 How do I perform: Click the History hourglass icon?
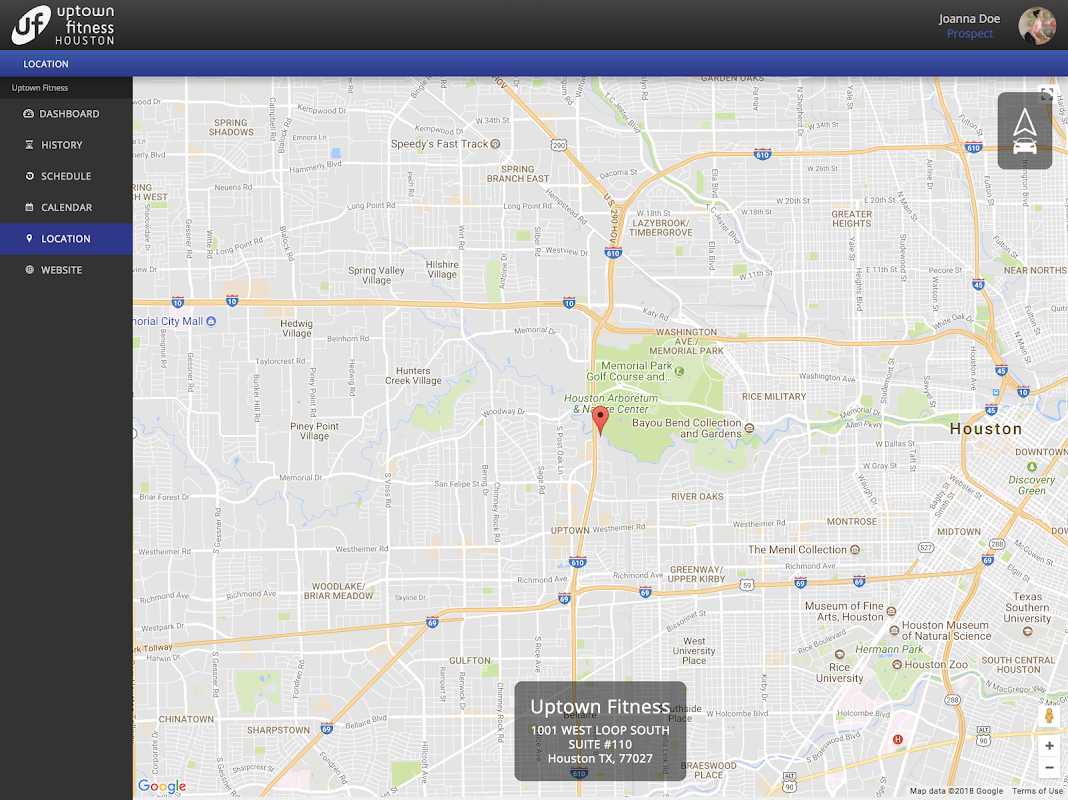coord(29,144)
